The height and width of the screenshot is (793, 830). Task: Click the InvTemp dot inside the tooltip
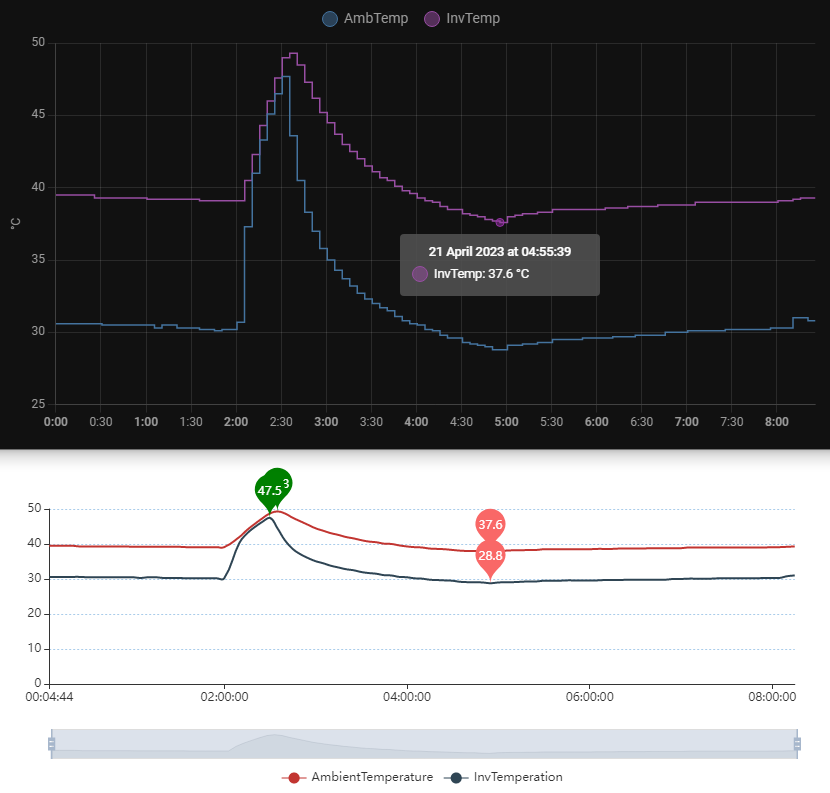click(421, 273)
